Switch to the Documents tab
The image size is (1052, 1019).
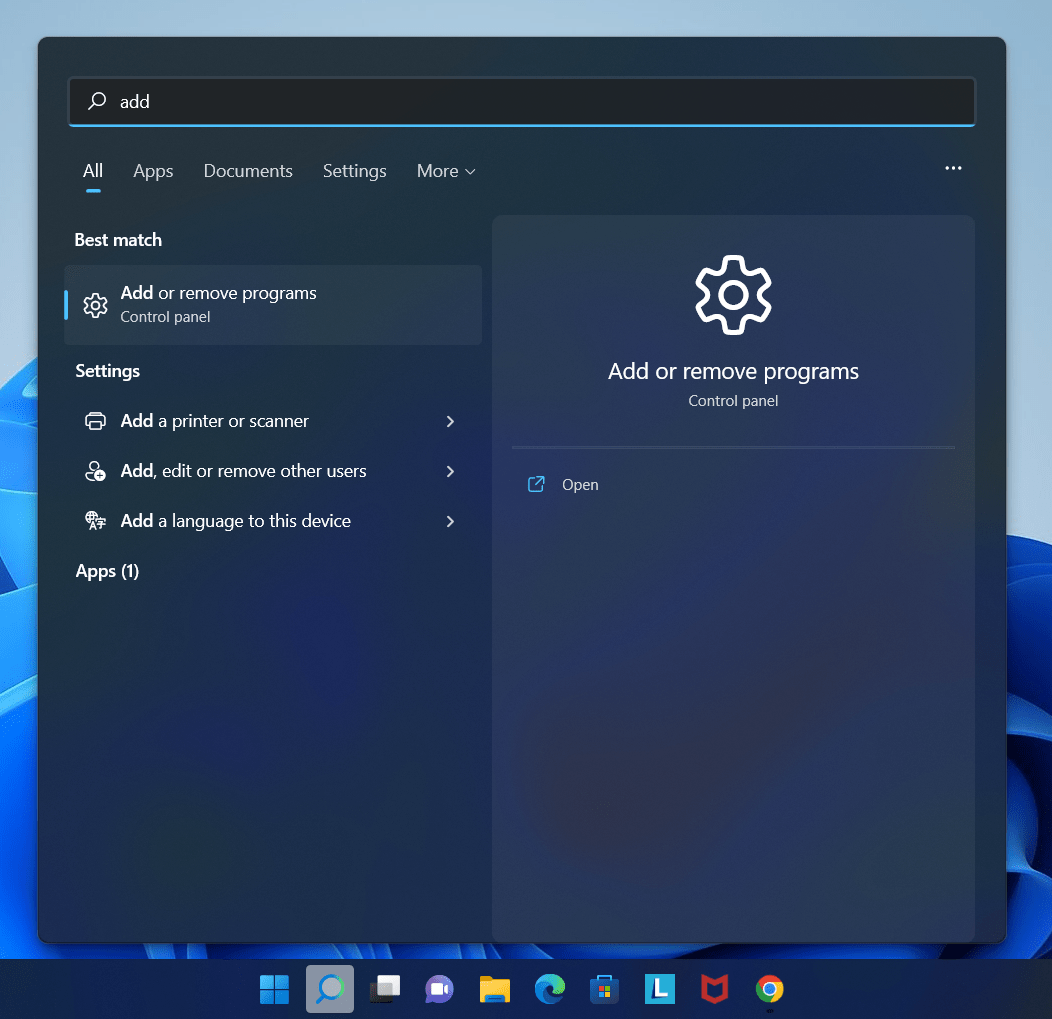click(247, 171)
